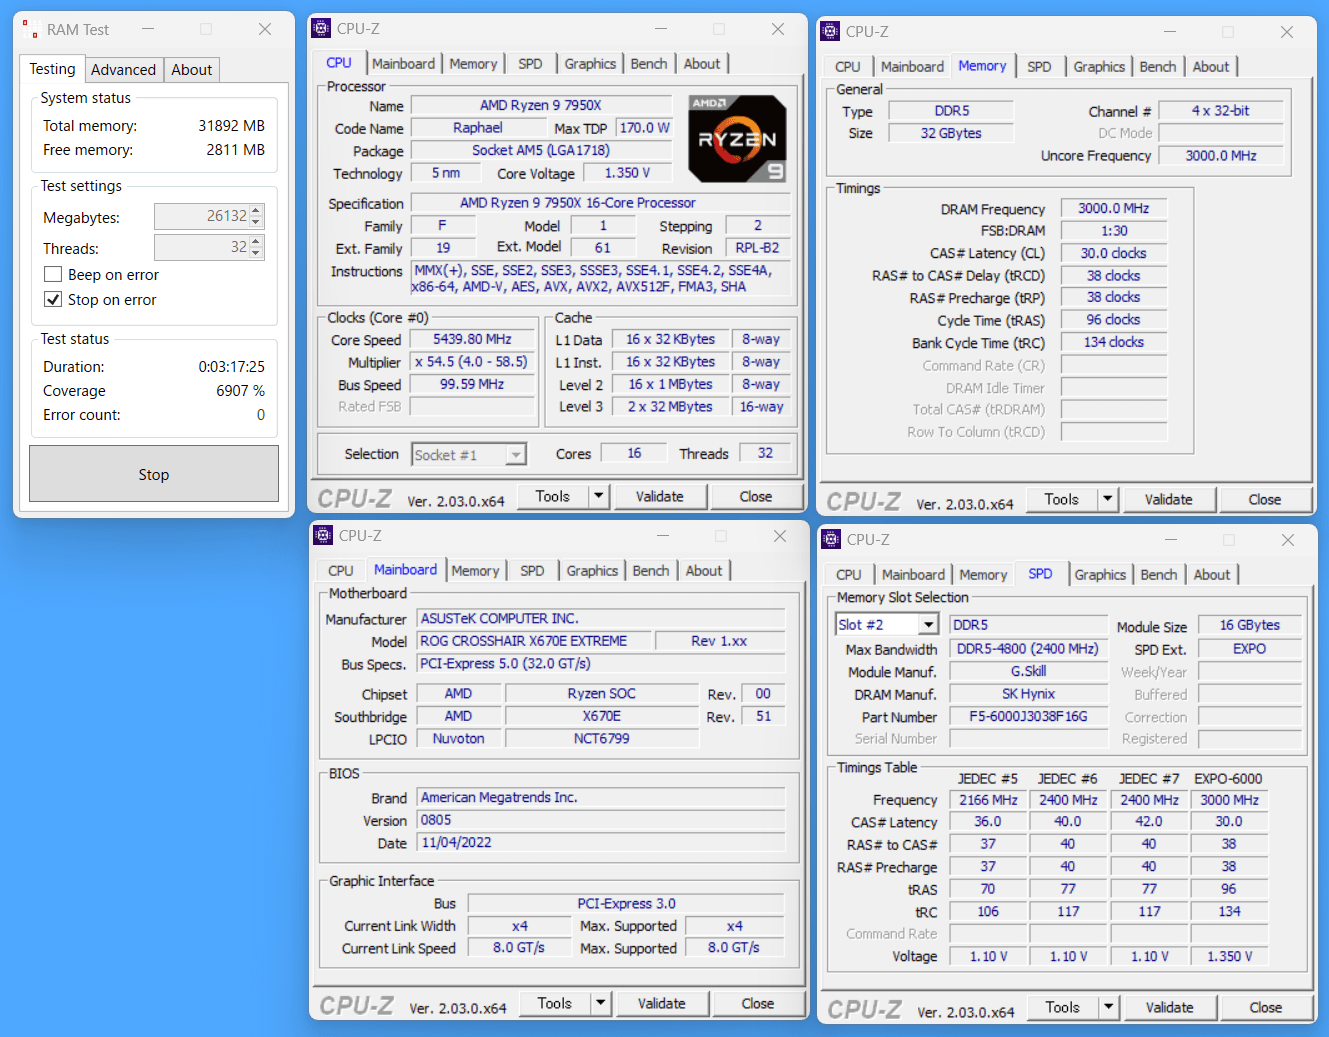This screenshot has height=1037, width=1329.
Task: Click the Module Size value 16 GBytes
Action: coord(1249,625)
